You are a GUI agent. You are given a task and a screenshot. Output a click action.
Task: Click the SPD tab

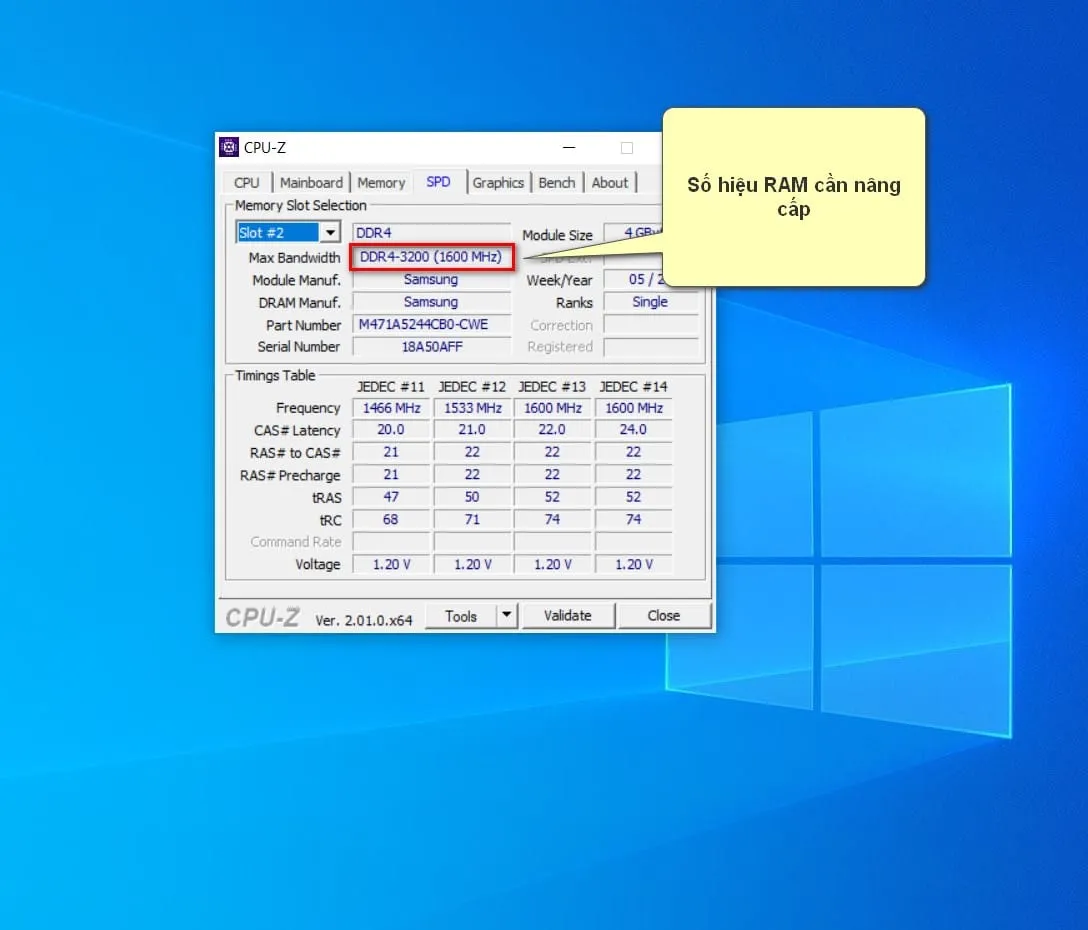[x=438, y=182]
